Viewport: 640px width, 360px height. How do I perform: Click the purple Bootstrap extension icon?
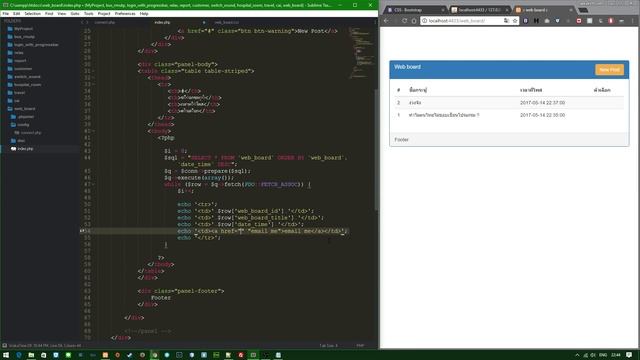pyautogui.click(x=526, y=20)
